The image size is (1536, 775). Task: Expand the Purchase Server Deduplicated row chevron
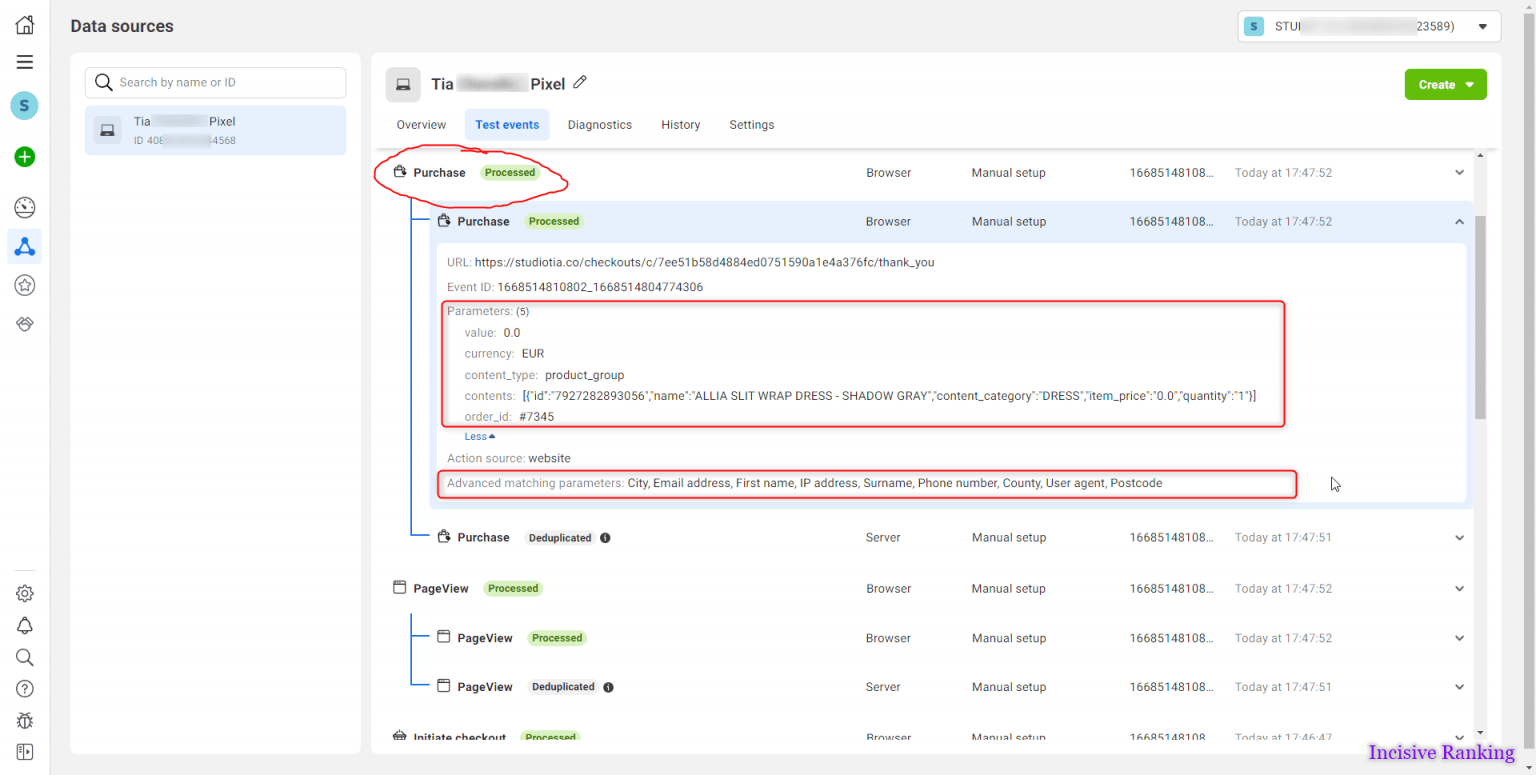pos(1459,538)
